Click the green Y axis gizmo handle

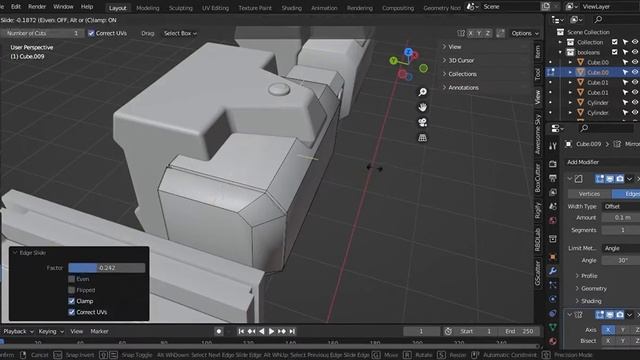[393, 61]
